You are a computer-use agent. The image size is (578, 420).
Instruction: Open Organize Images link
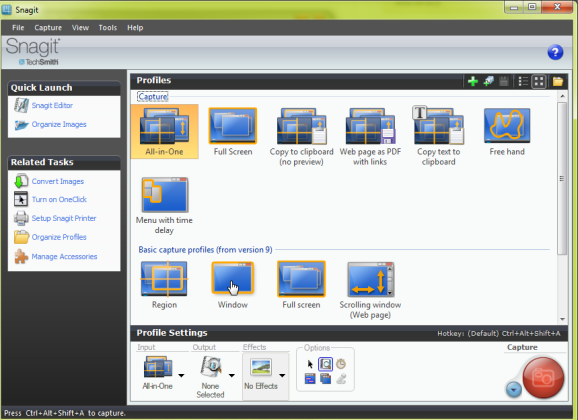[x=59, y=124]
